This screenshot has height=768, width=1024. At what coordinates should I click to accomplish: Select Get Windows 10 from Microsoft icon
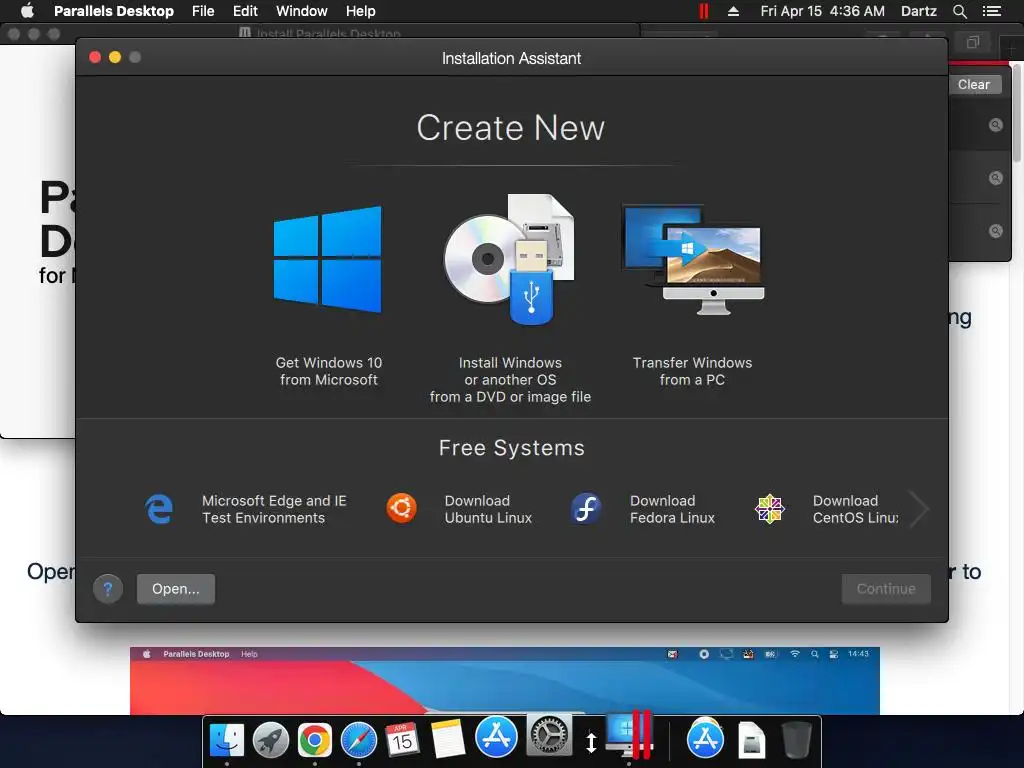328,259
